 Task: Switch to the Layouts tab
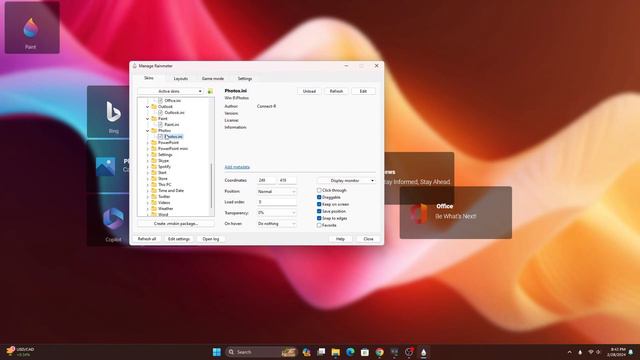pyautogui.click(x=181, y=78)
